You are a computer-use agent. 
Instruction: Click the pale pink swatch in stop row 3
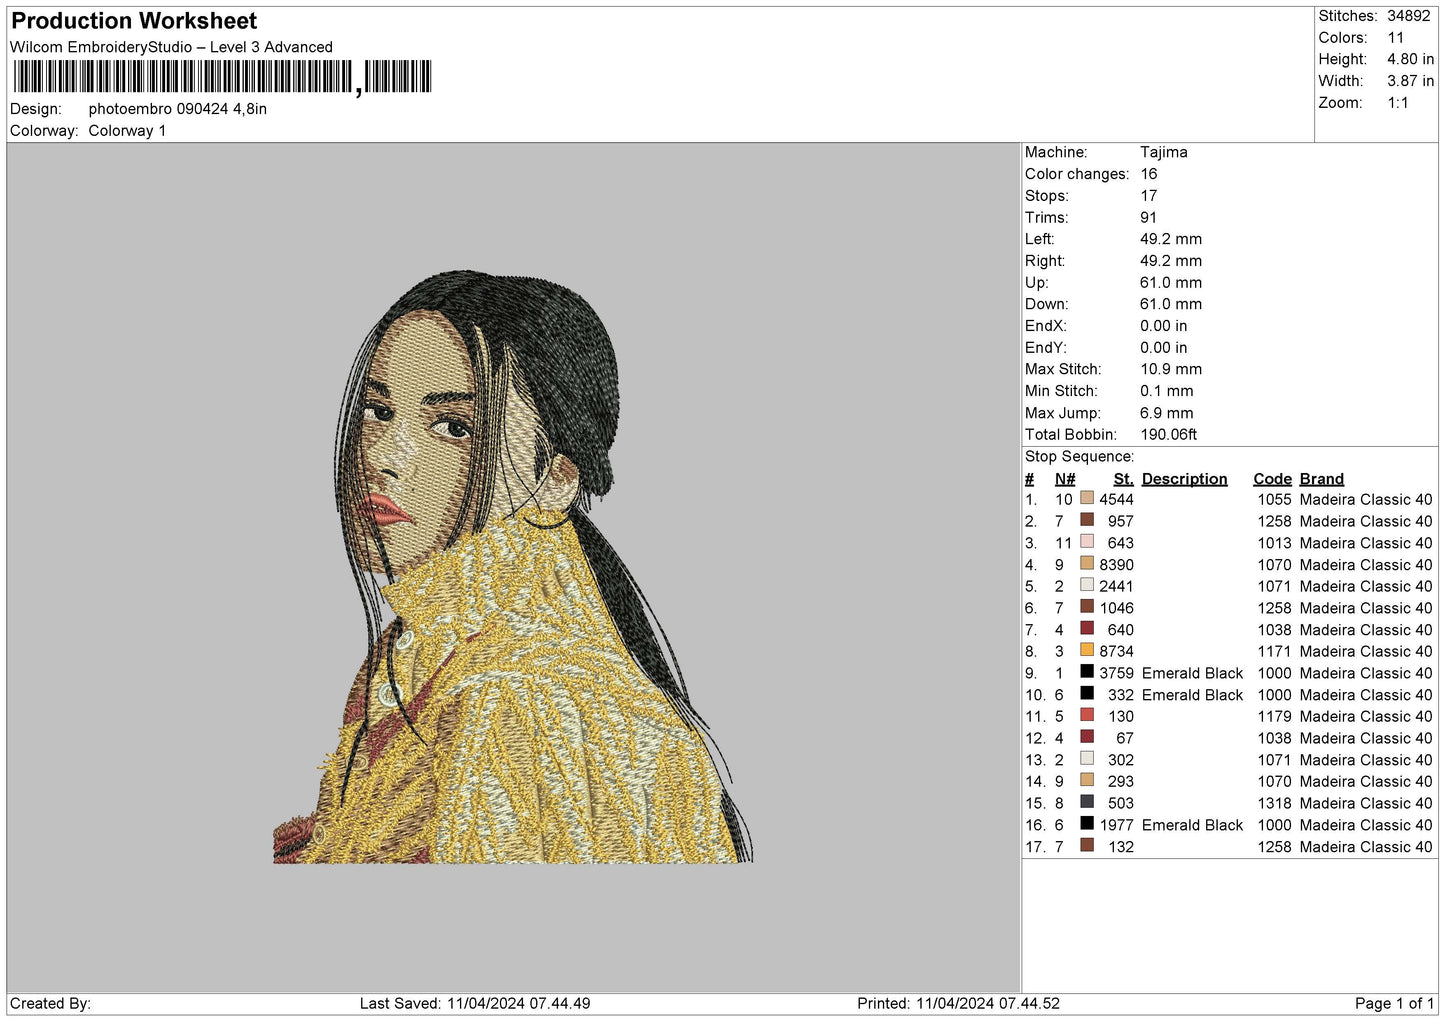click(x=1087, y=542)
